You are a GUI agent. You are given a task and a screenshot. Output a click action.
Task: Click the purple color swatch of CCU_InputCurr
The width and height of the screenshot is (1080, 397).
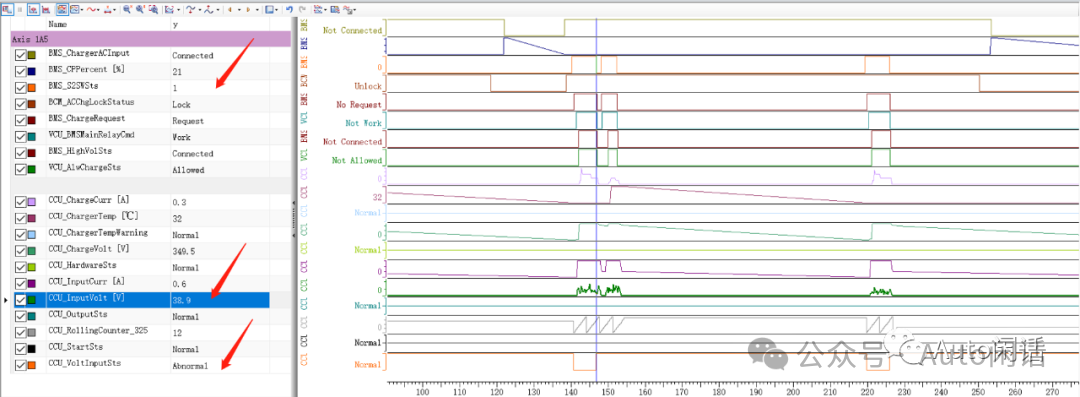coord(32,283)
